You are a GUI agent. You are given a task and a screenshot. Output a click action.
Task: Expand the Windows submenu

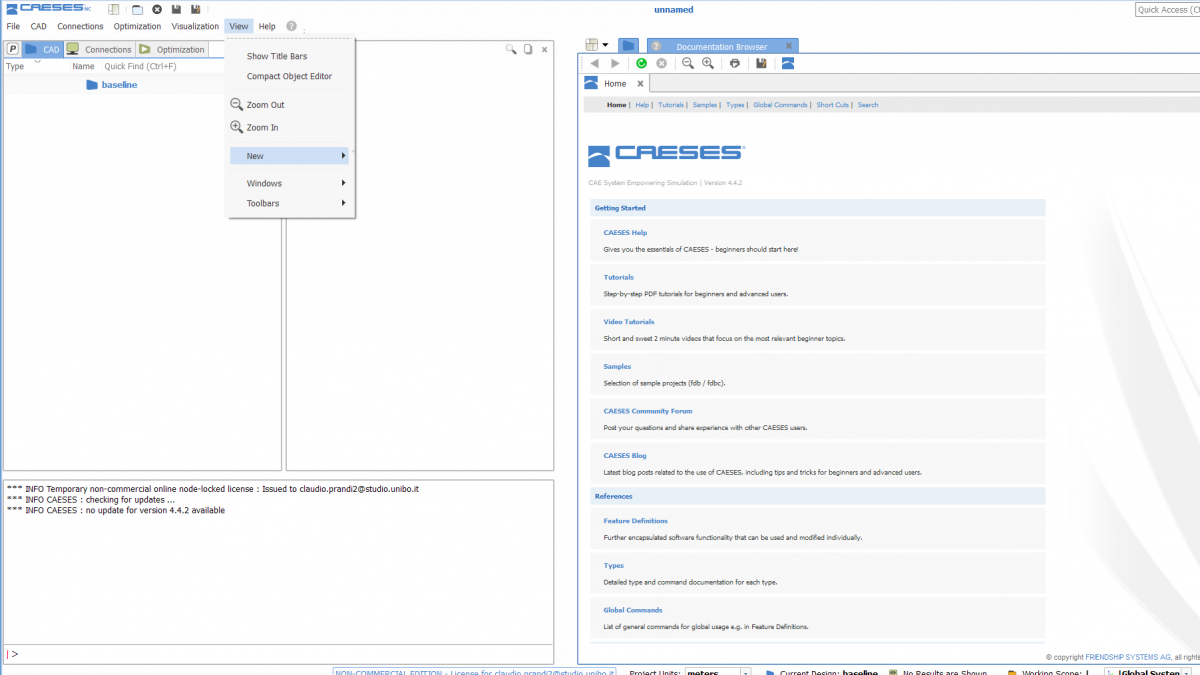coord(291,183)
